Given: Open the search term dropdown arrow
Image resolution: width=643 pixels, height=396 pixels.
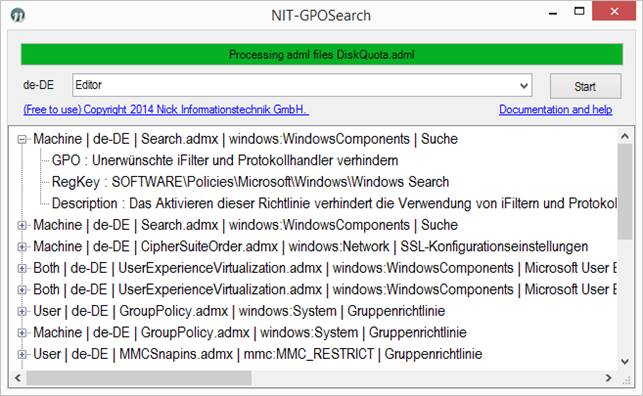Looking at the screenshot, I should [524, 86].
